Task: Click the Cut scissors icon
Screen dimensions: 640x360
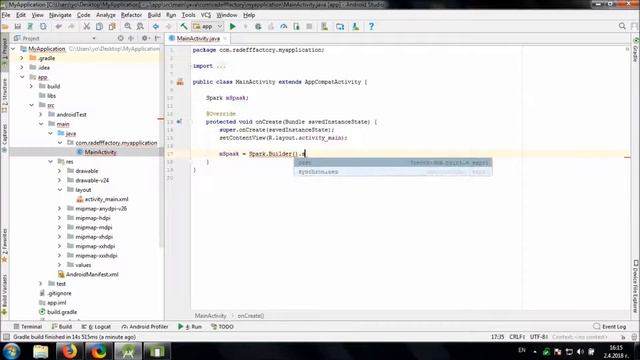Action: (87, 27)
